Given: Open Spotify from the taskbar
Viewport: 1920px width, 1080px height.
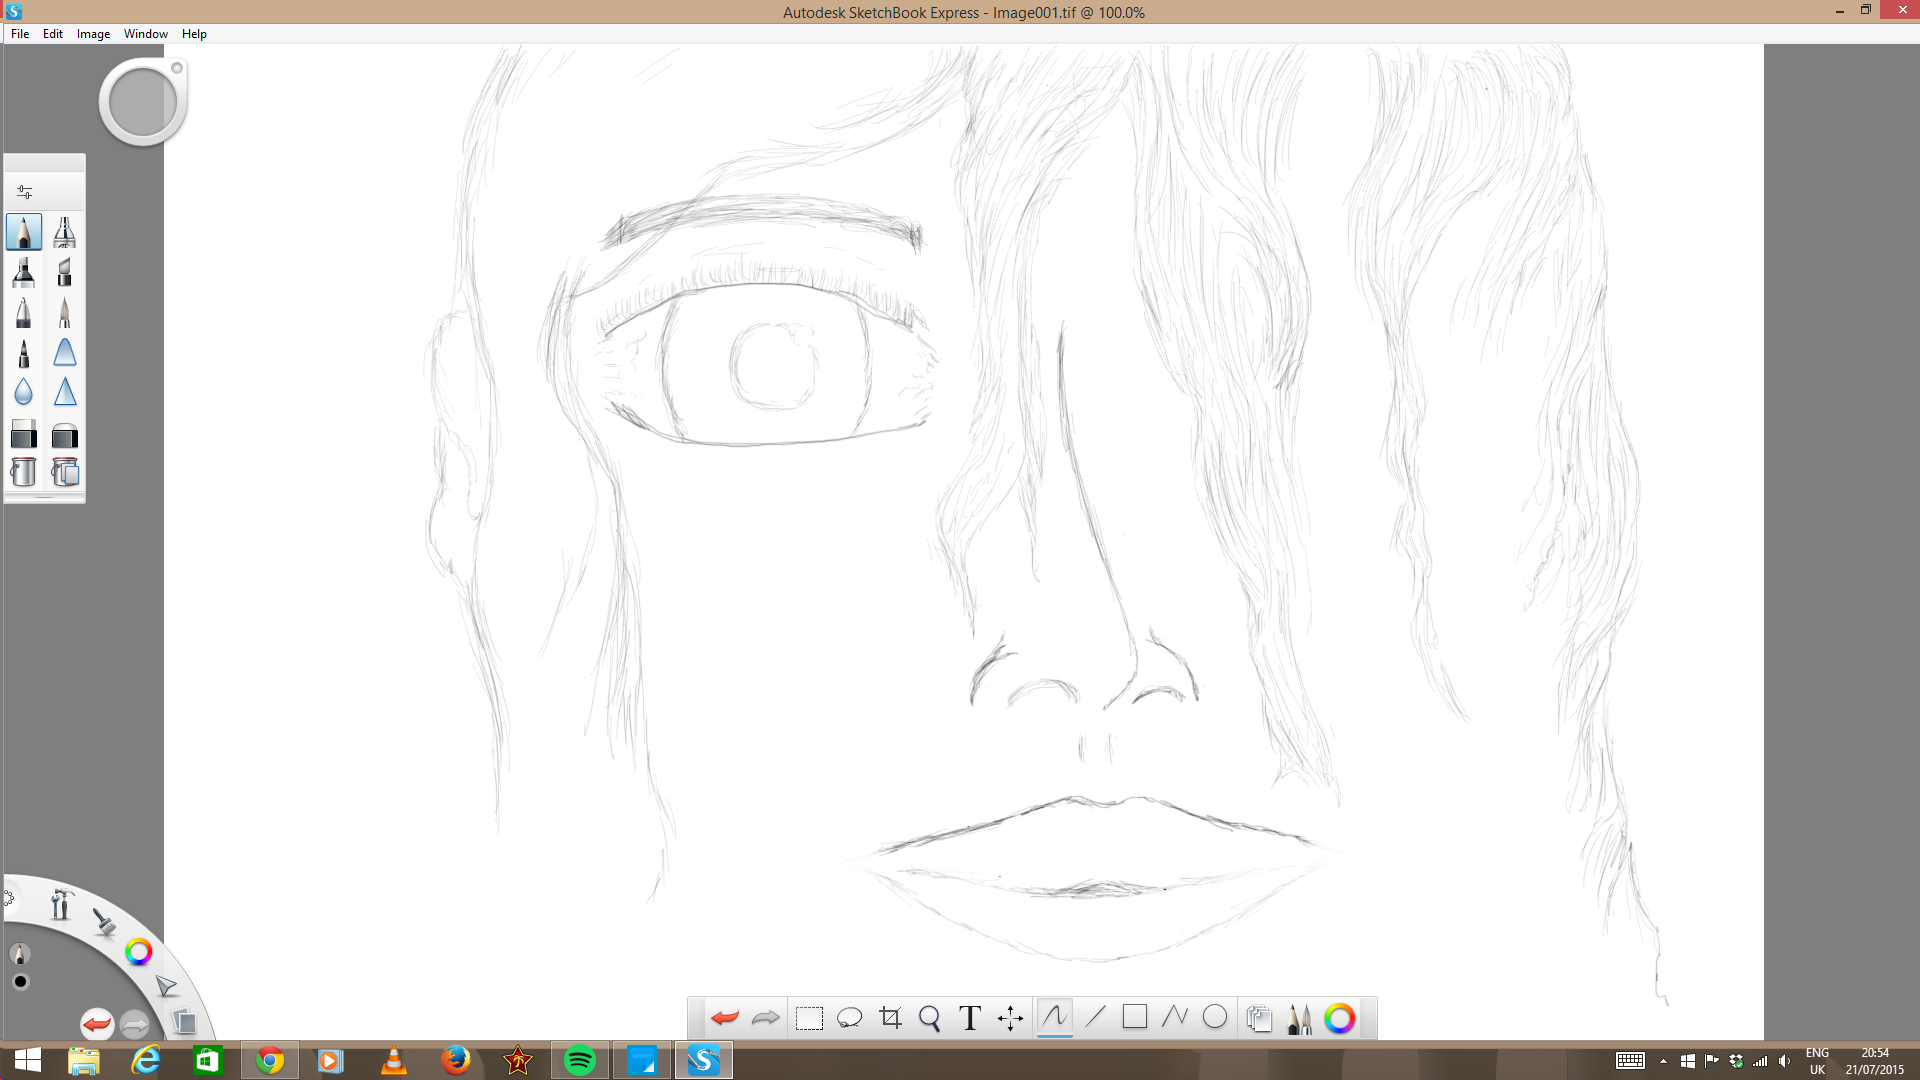Looking at the screenshot, I should 580,1060.
